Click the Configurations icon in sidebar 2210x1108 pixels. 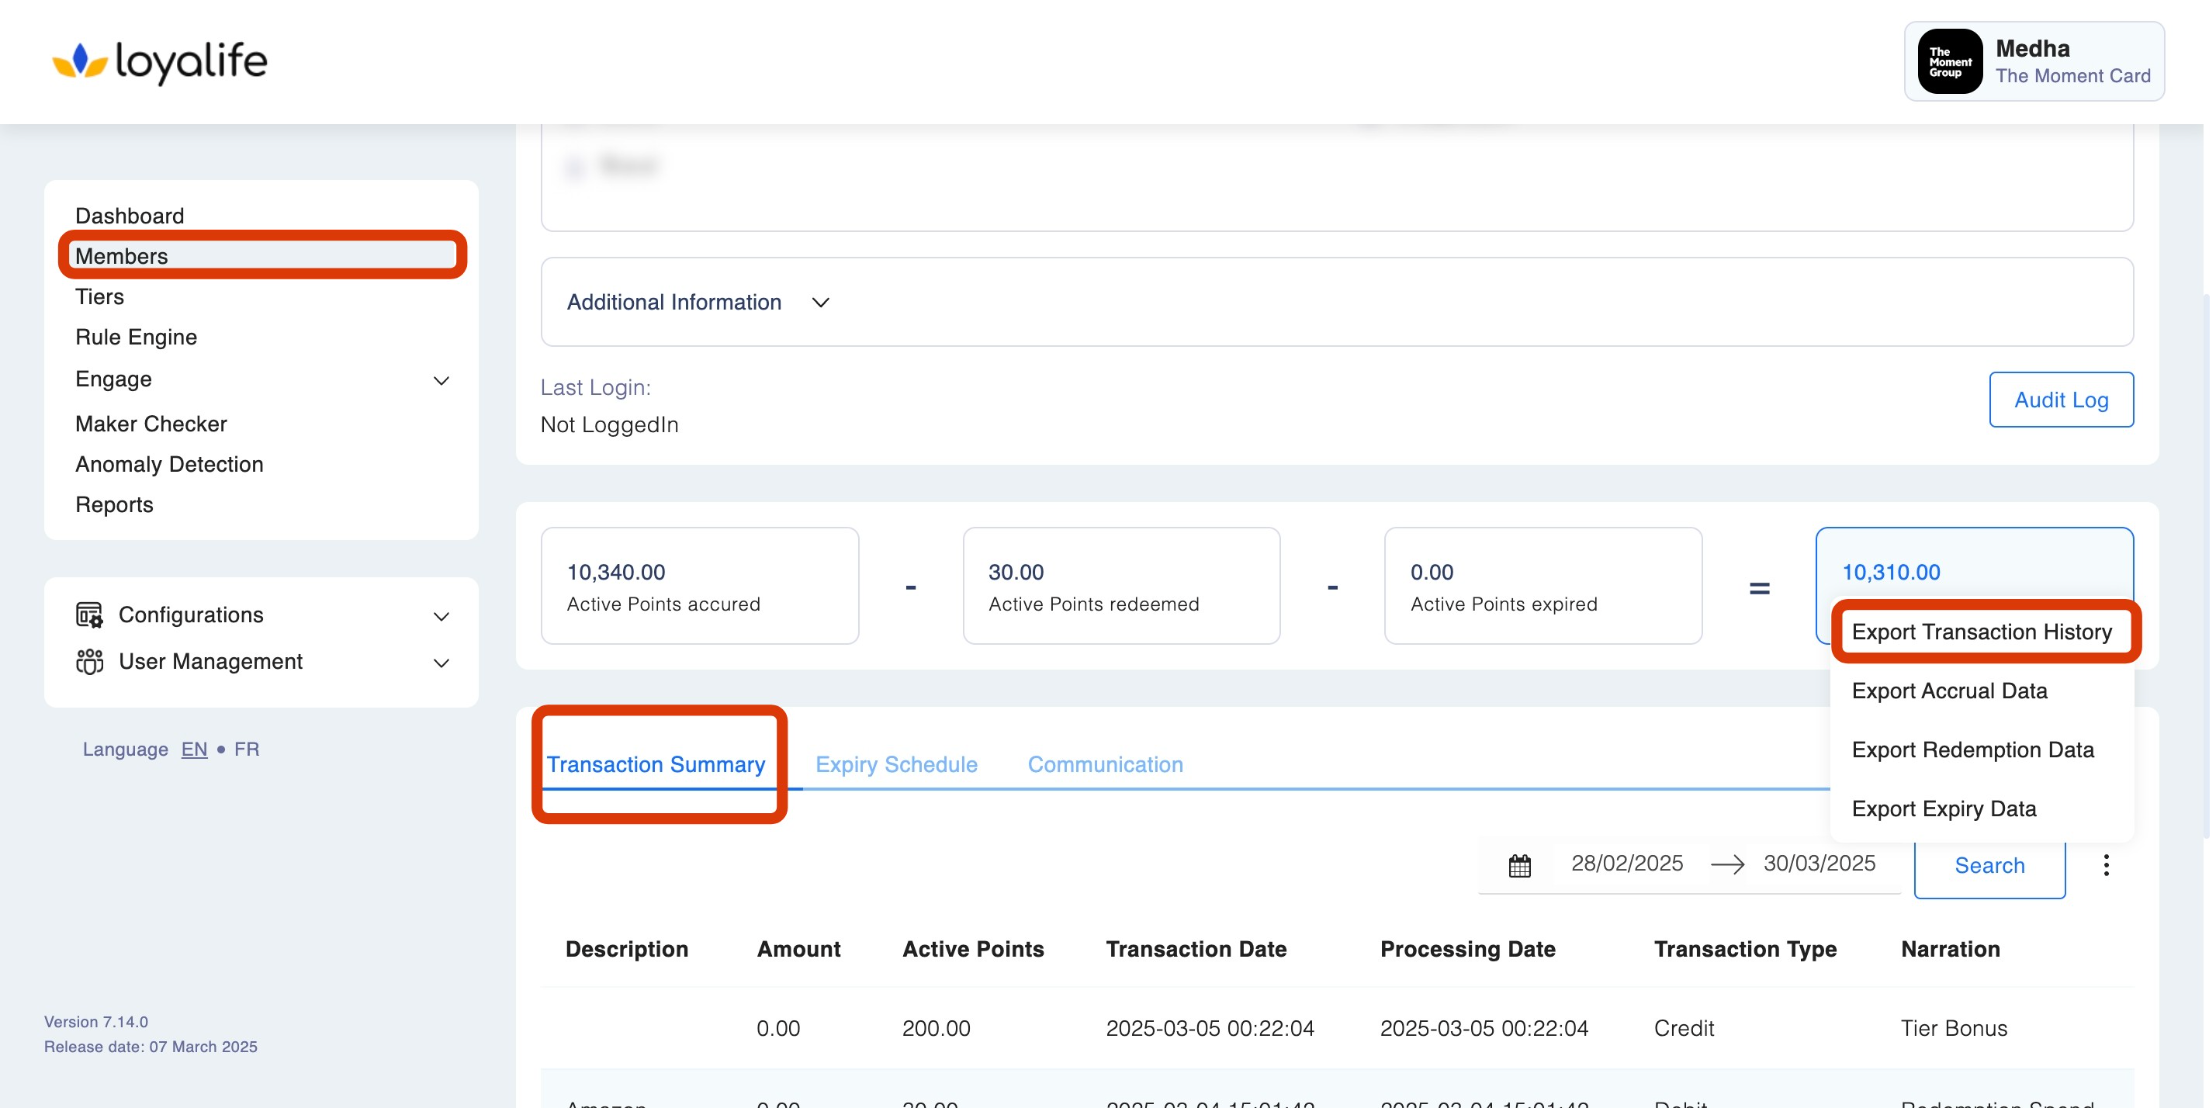pos(89,615)
